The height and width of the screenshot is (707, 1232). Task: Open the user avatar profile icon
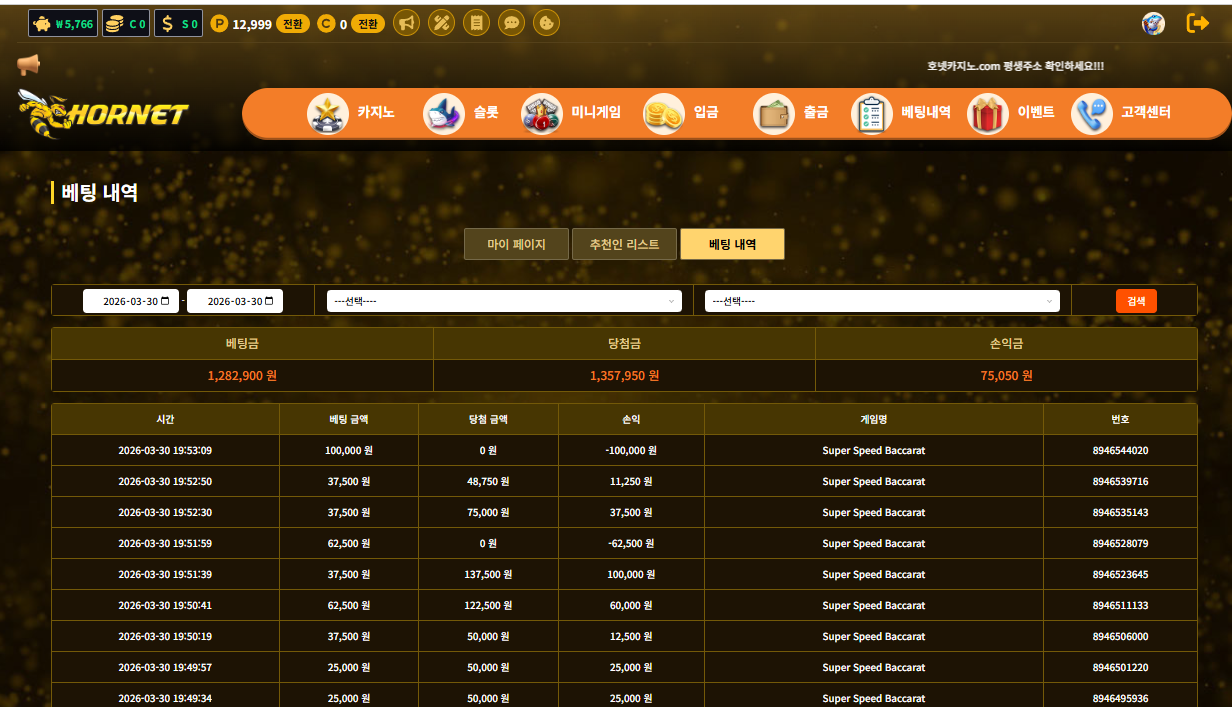click(x=1153, y=23)
